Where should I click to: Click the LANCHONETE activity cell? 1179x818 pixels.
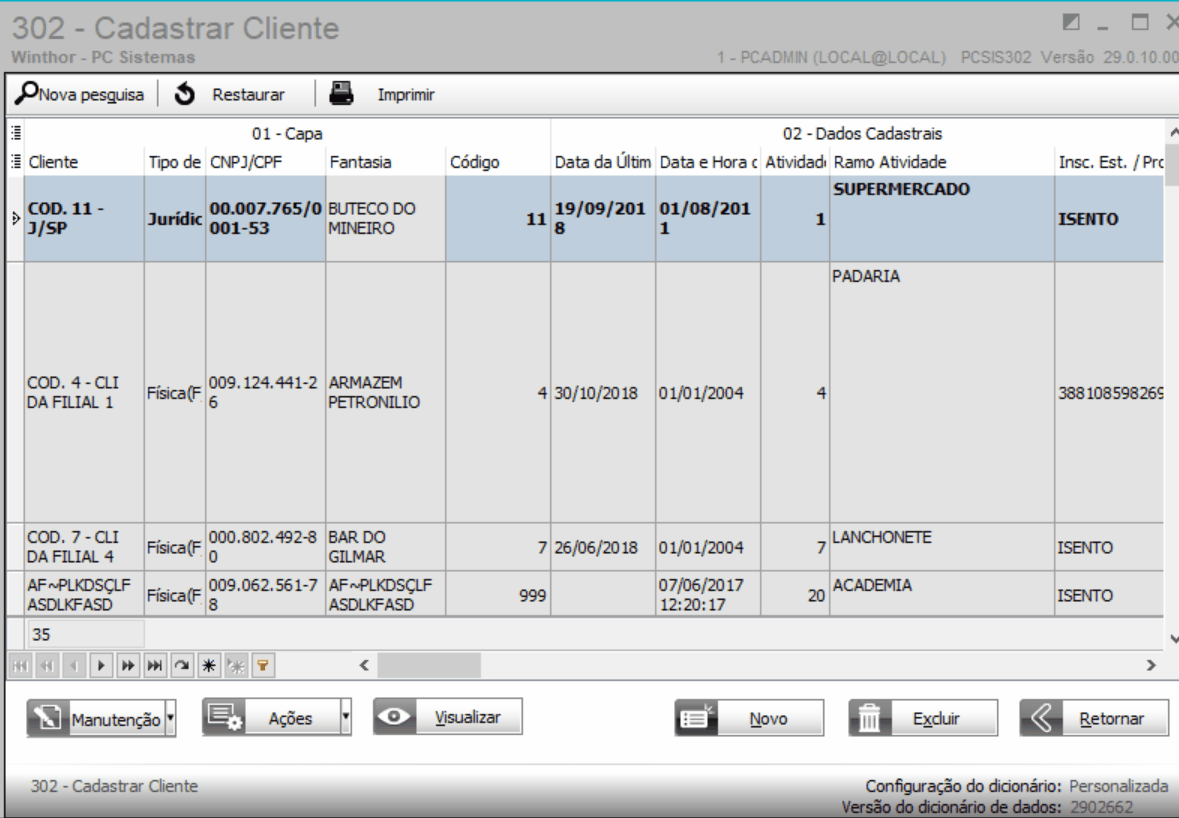[941, 547]
